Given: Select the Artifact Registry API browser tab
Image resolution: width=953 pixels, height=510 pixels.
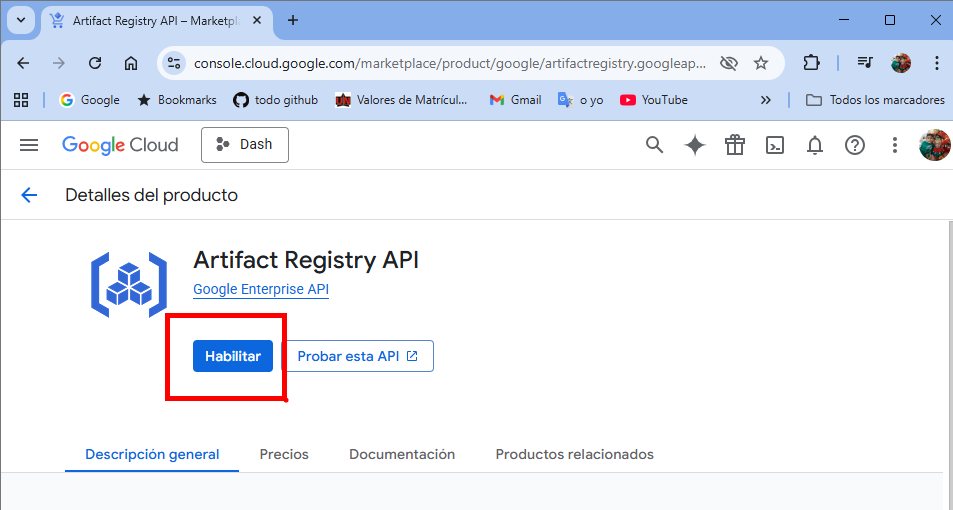Looking at the screenshot, I should coord(157,21).
